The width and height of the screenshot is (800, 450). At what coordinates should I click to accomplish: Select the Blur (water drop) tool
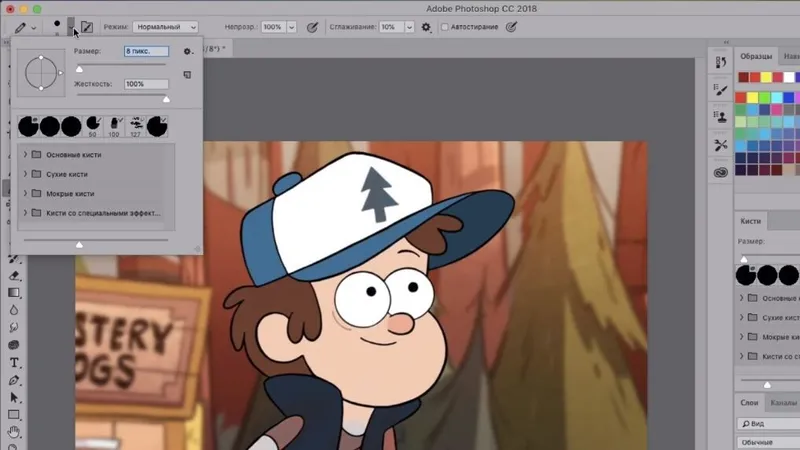click(14, 310)
